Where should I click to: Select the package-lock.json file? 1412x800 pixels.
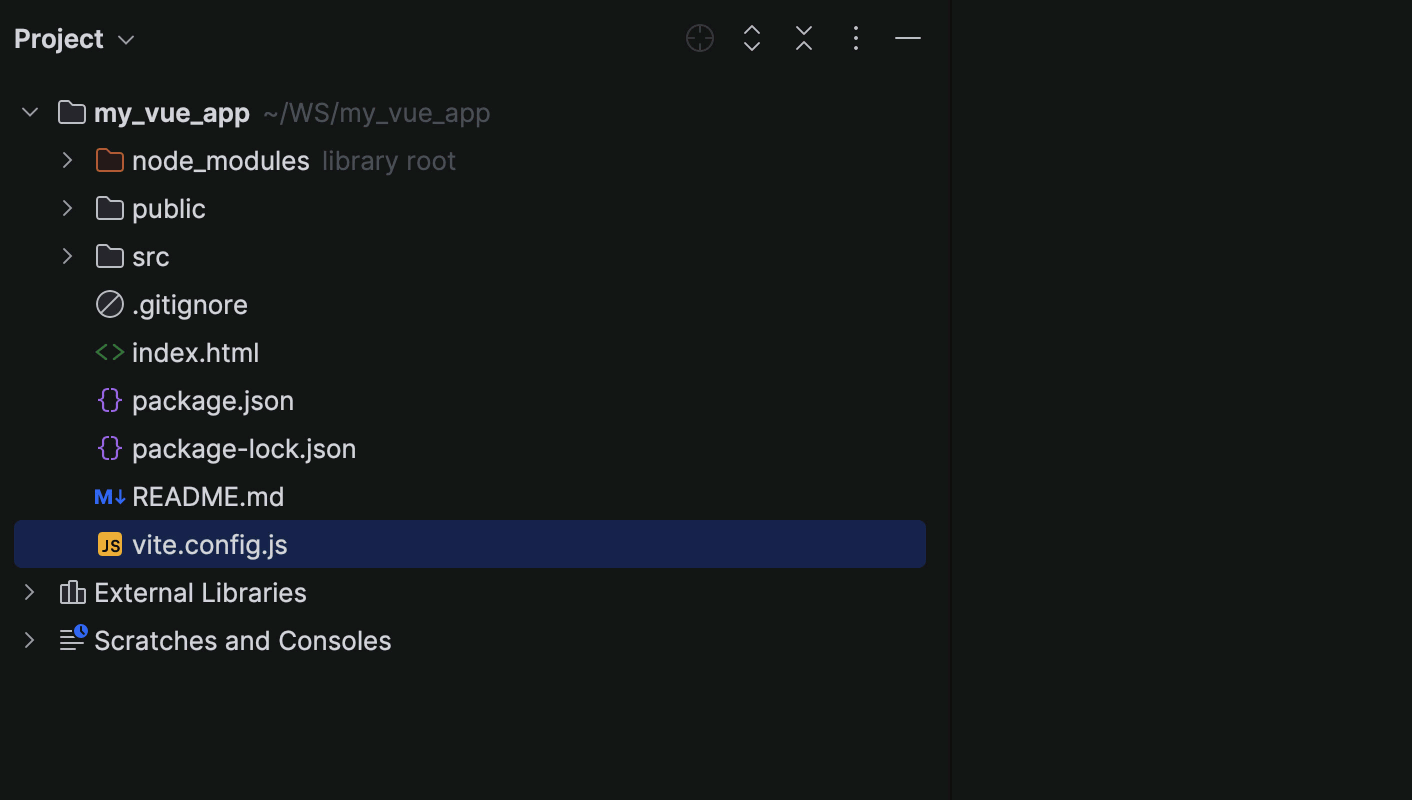tap(243, 448)
